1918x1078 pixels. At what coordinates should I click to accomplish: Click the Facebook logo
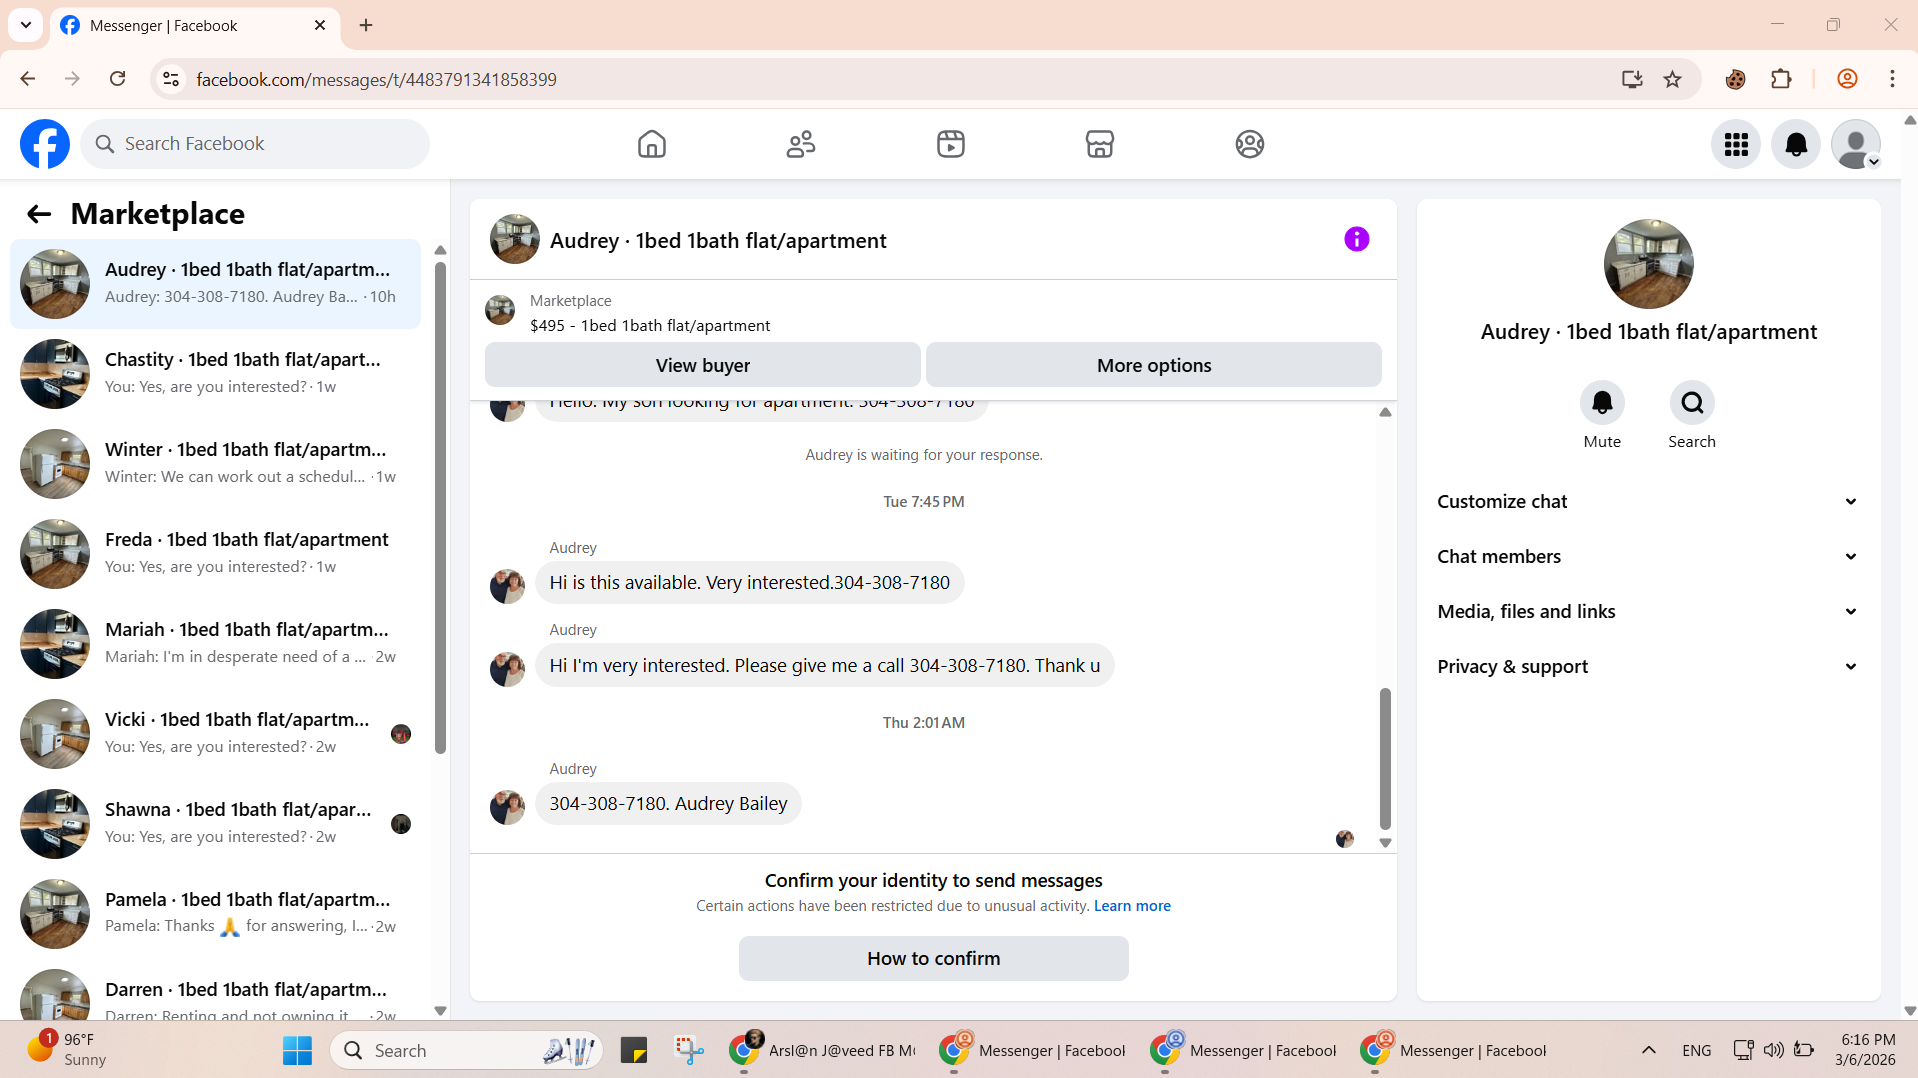click(x=45, y=144)
